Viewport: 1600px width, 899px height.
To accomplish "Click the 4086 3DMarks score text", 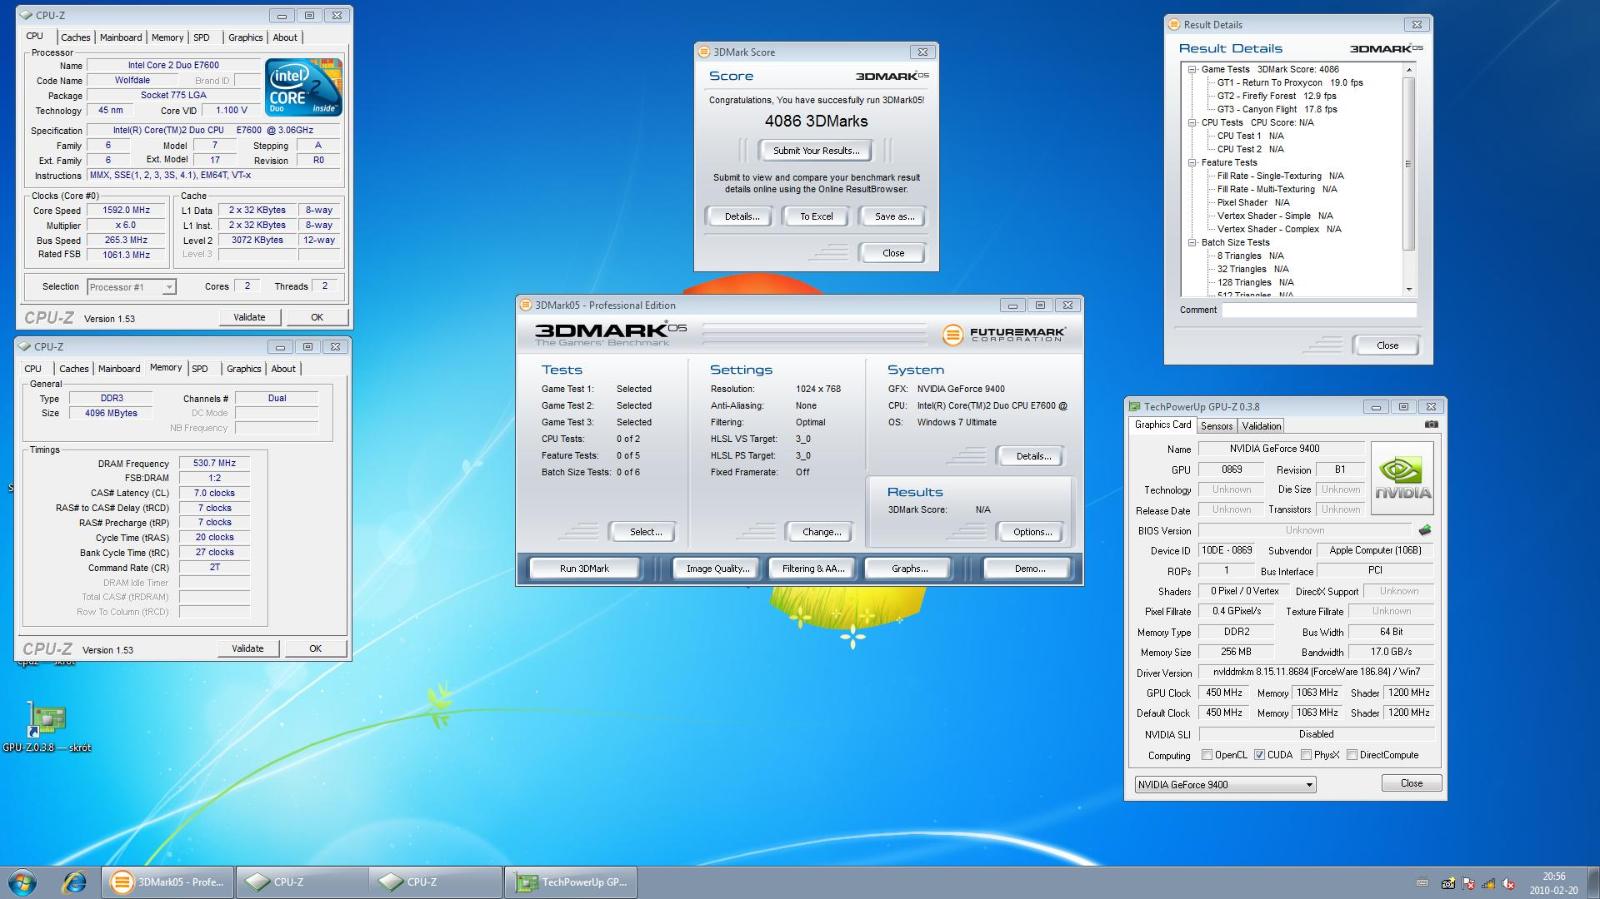I will pyautogui.click(x=816, y=121).
